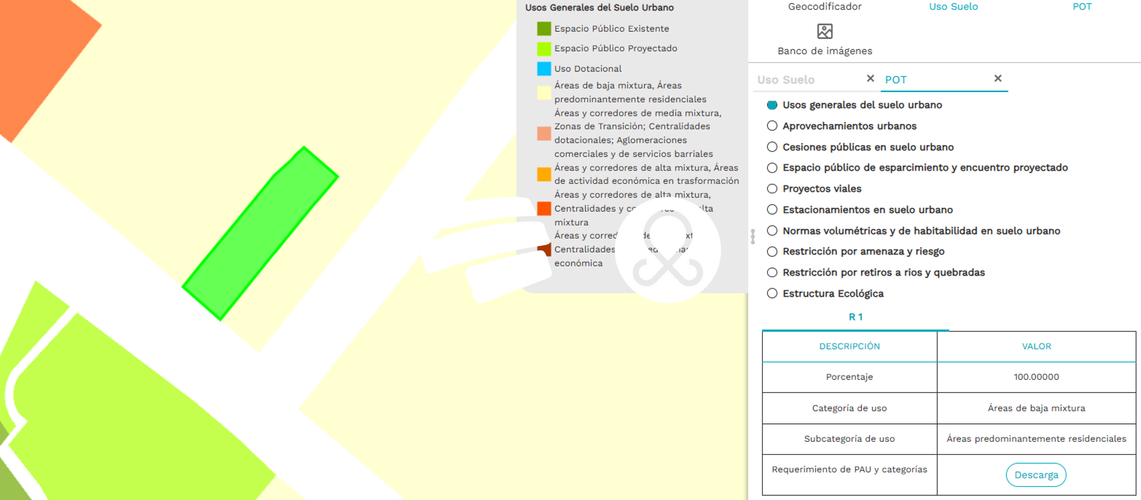The width and height of the screenshot is (1141, 500).
Task: Open the Geocodificador tool
Action: (824, 7)
